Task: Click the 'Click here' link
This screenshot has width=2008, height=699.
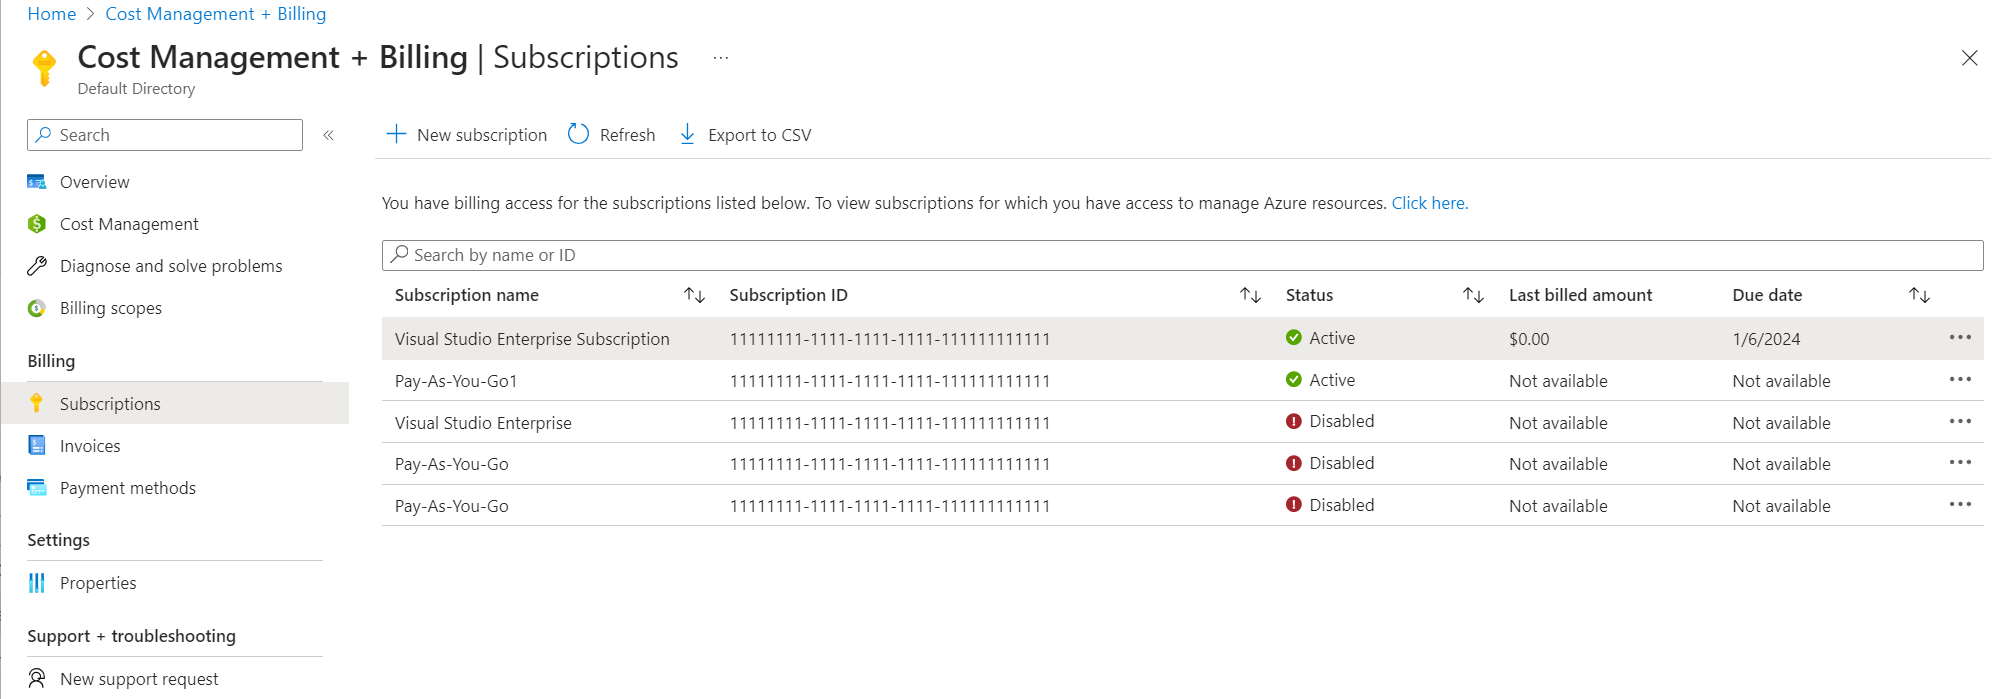Action: pyautogui.click(x=1429, y=203)
